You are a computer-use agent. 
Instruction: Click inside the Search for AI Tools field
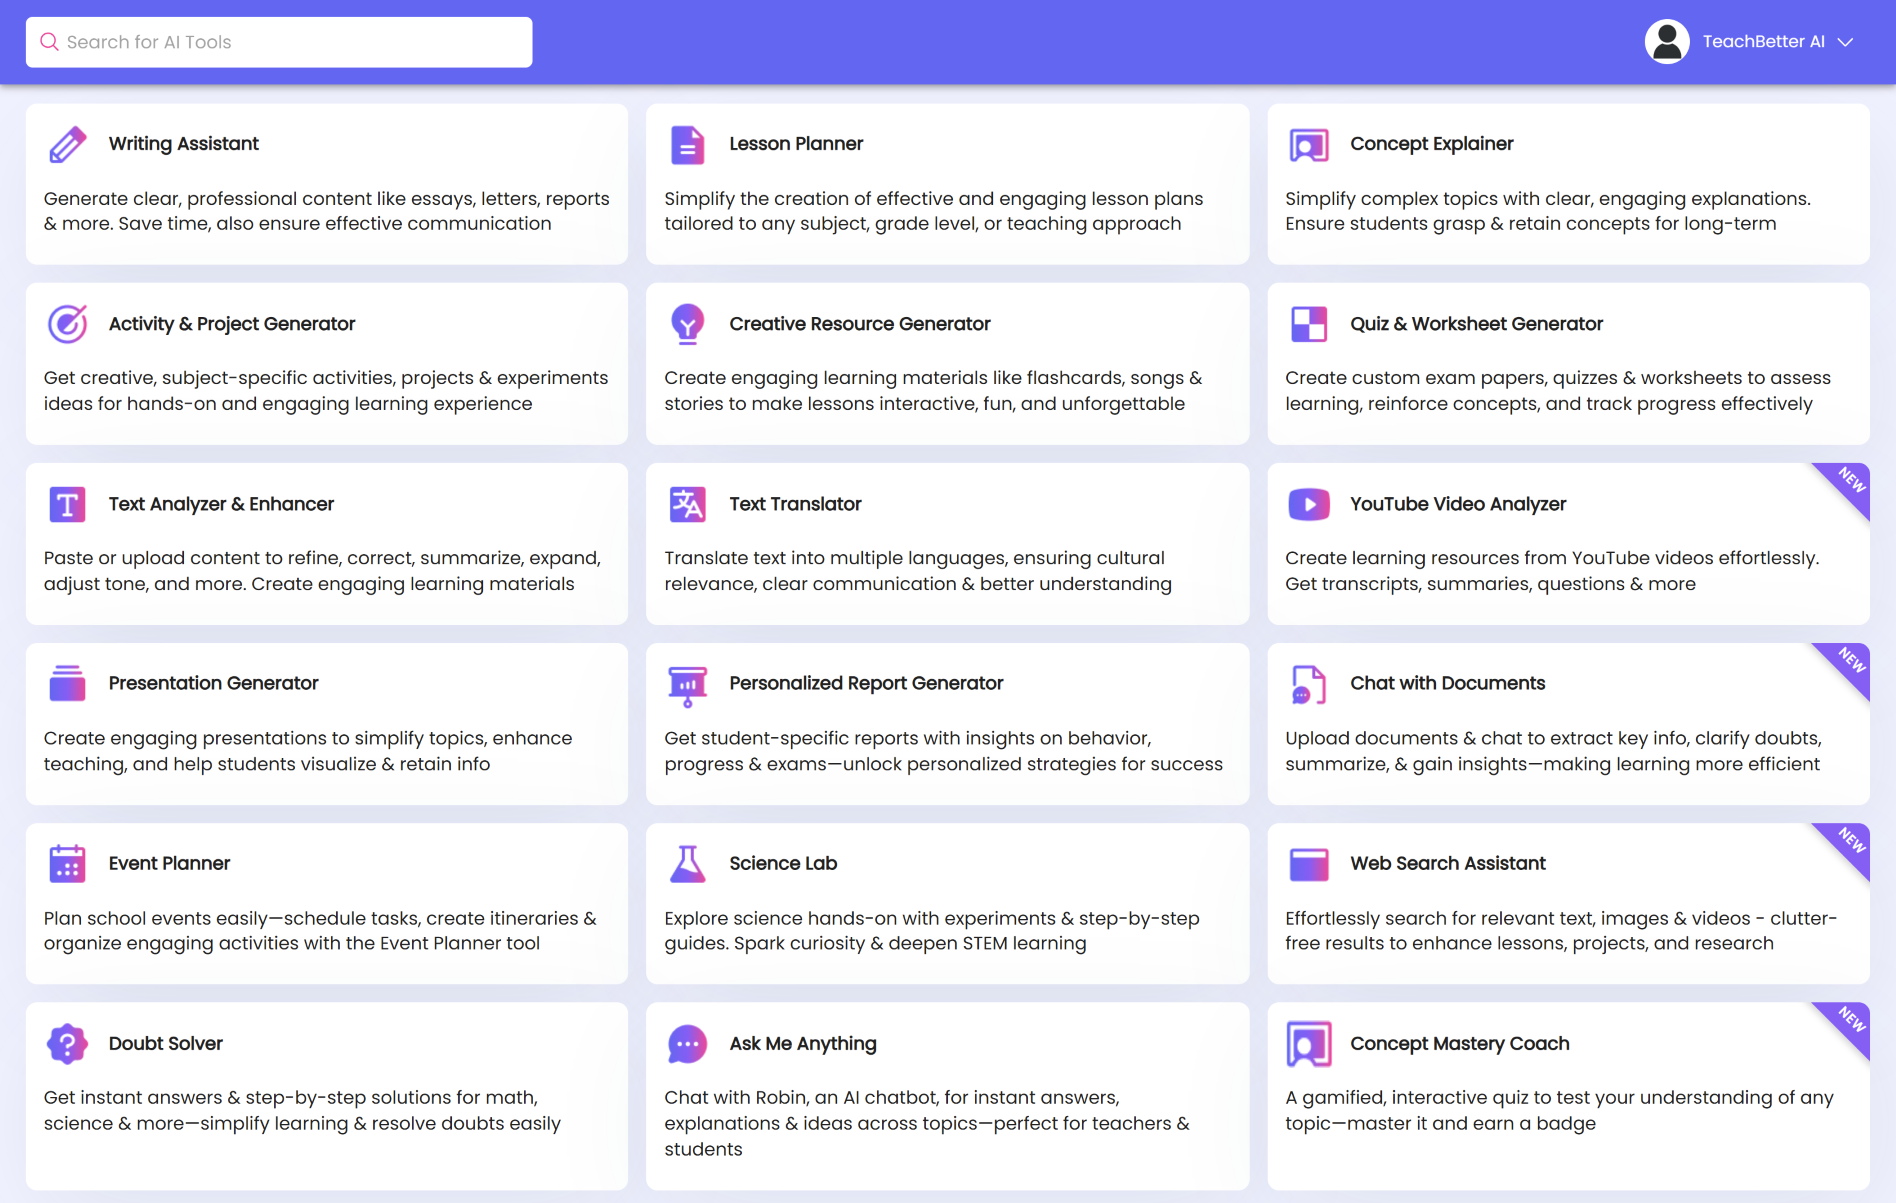point(280,41)
